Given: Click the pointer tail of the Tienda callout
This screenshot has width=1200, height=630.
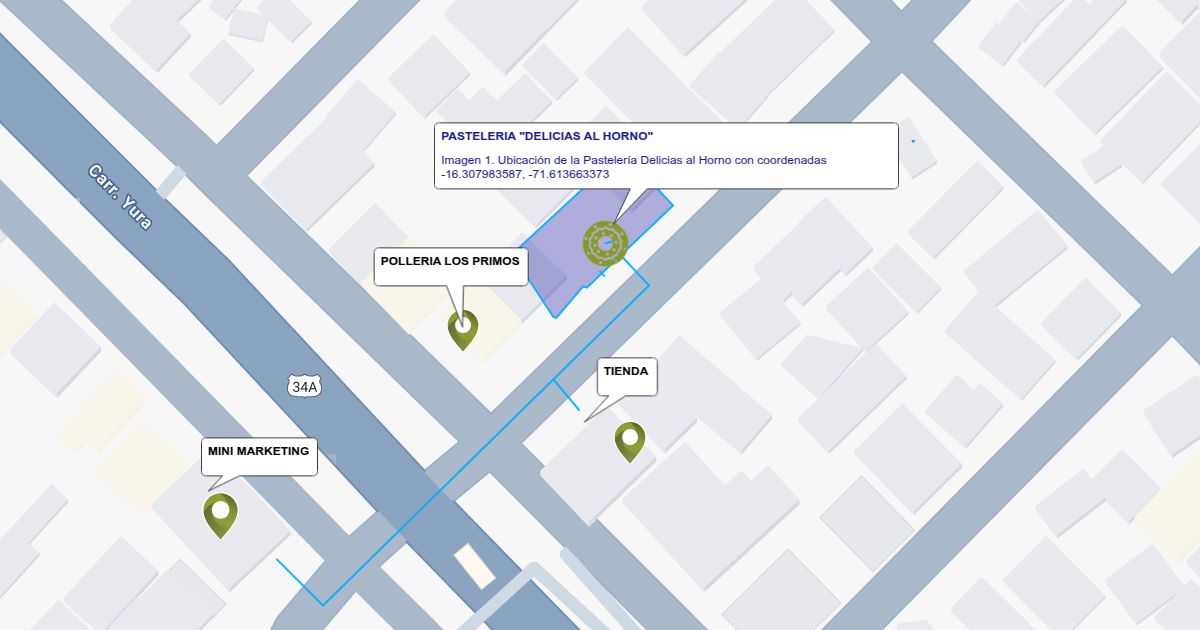Looking at the screenshot, I should 598,408.
